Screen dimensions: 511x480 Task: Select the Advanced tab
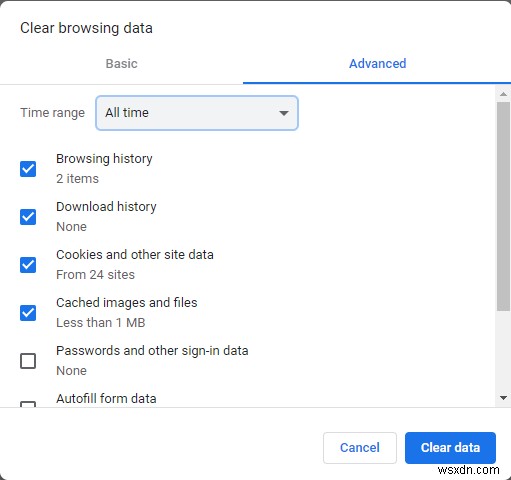pos(377,64)
